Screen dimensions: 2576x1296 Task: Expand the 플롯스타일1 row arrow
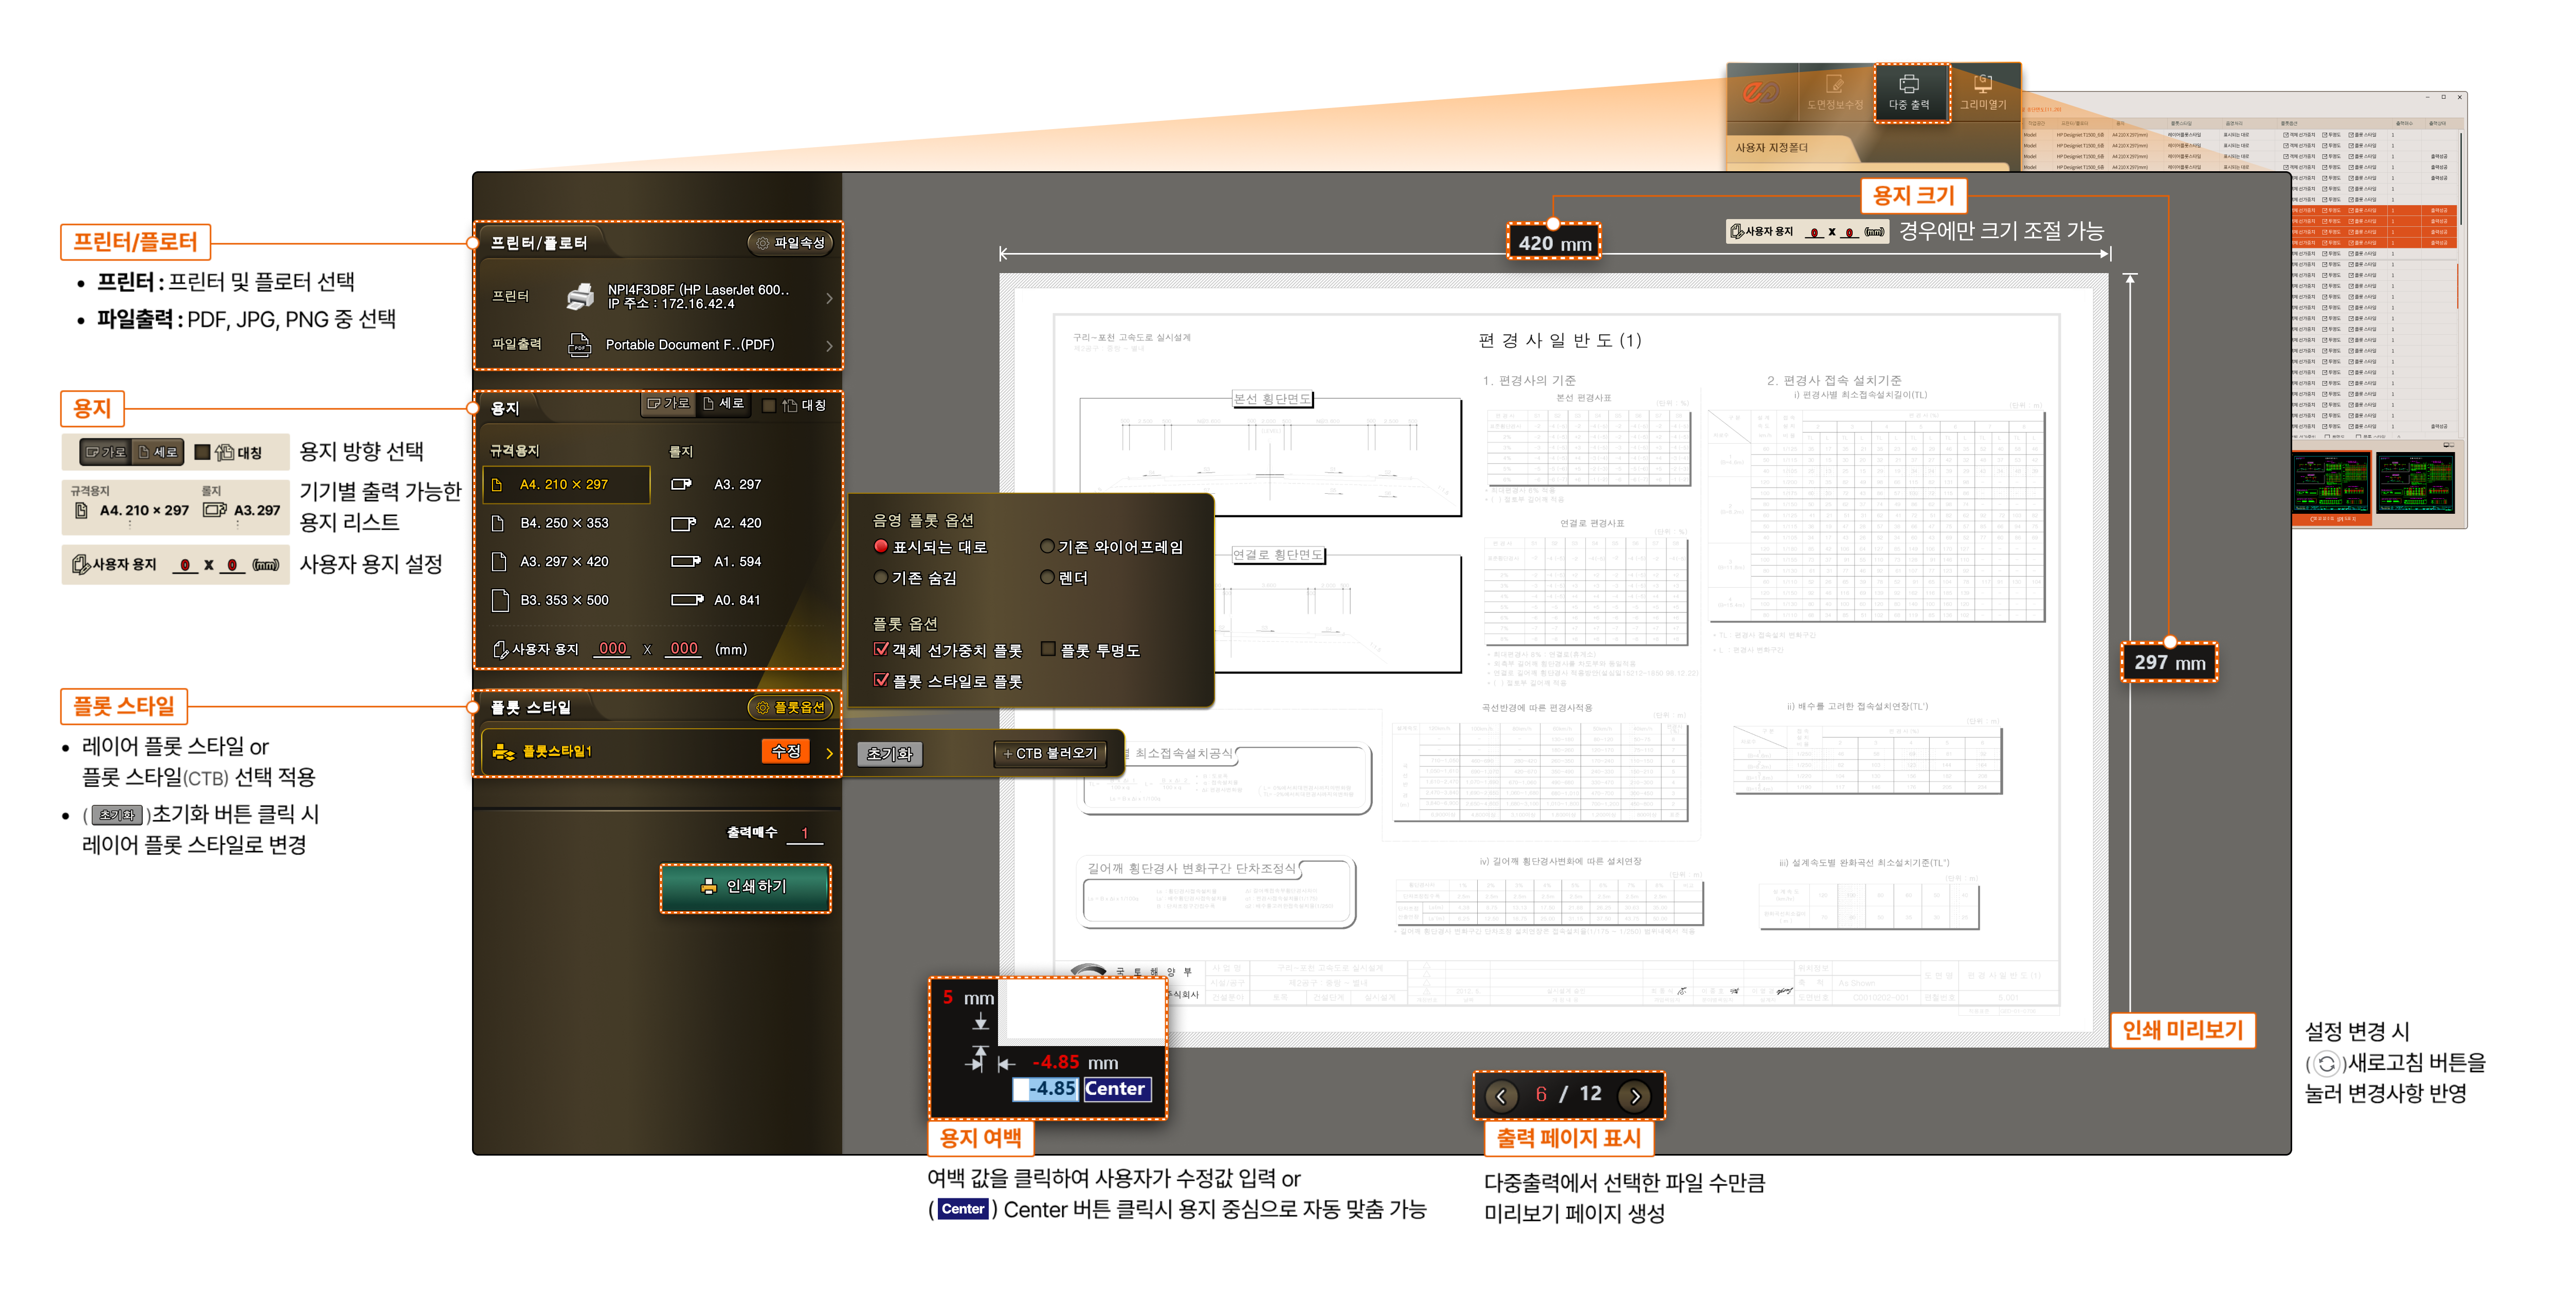tap(829, 753)
